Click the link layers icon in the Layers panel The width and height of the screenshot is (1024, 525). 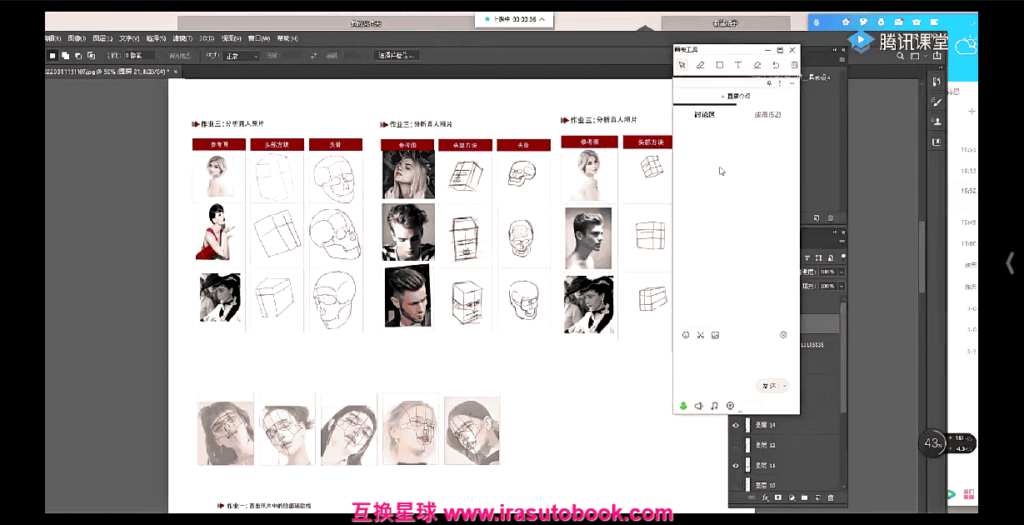pyautogui.click(x=752, y=498)
